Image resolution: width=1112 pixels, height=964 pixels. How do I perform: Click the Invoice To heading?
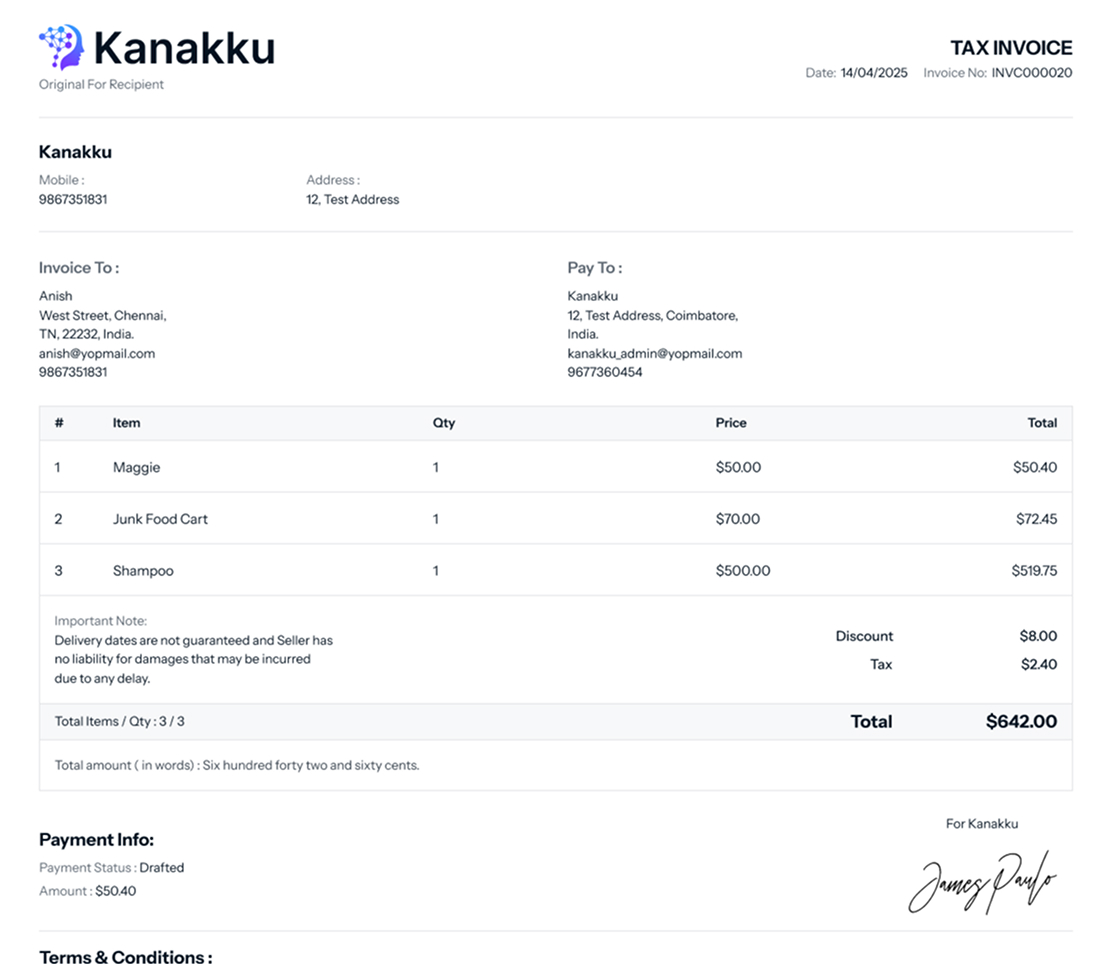tap(79, 267)
